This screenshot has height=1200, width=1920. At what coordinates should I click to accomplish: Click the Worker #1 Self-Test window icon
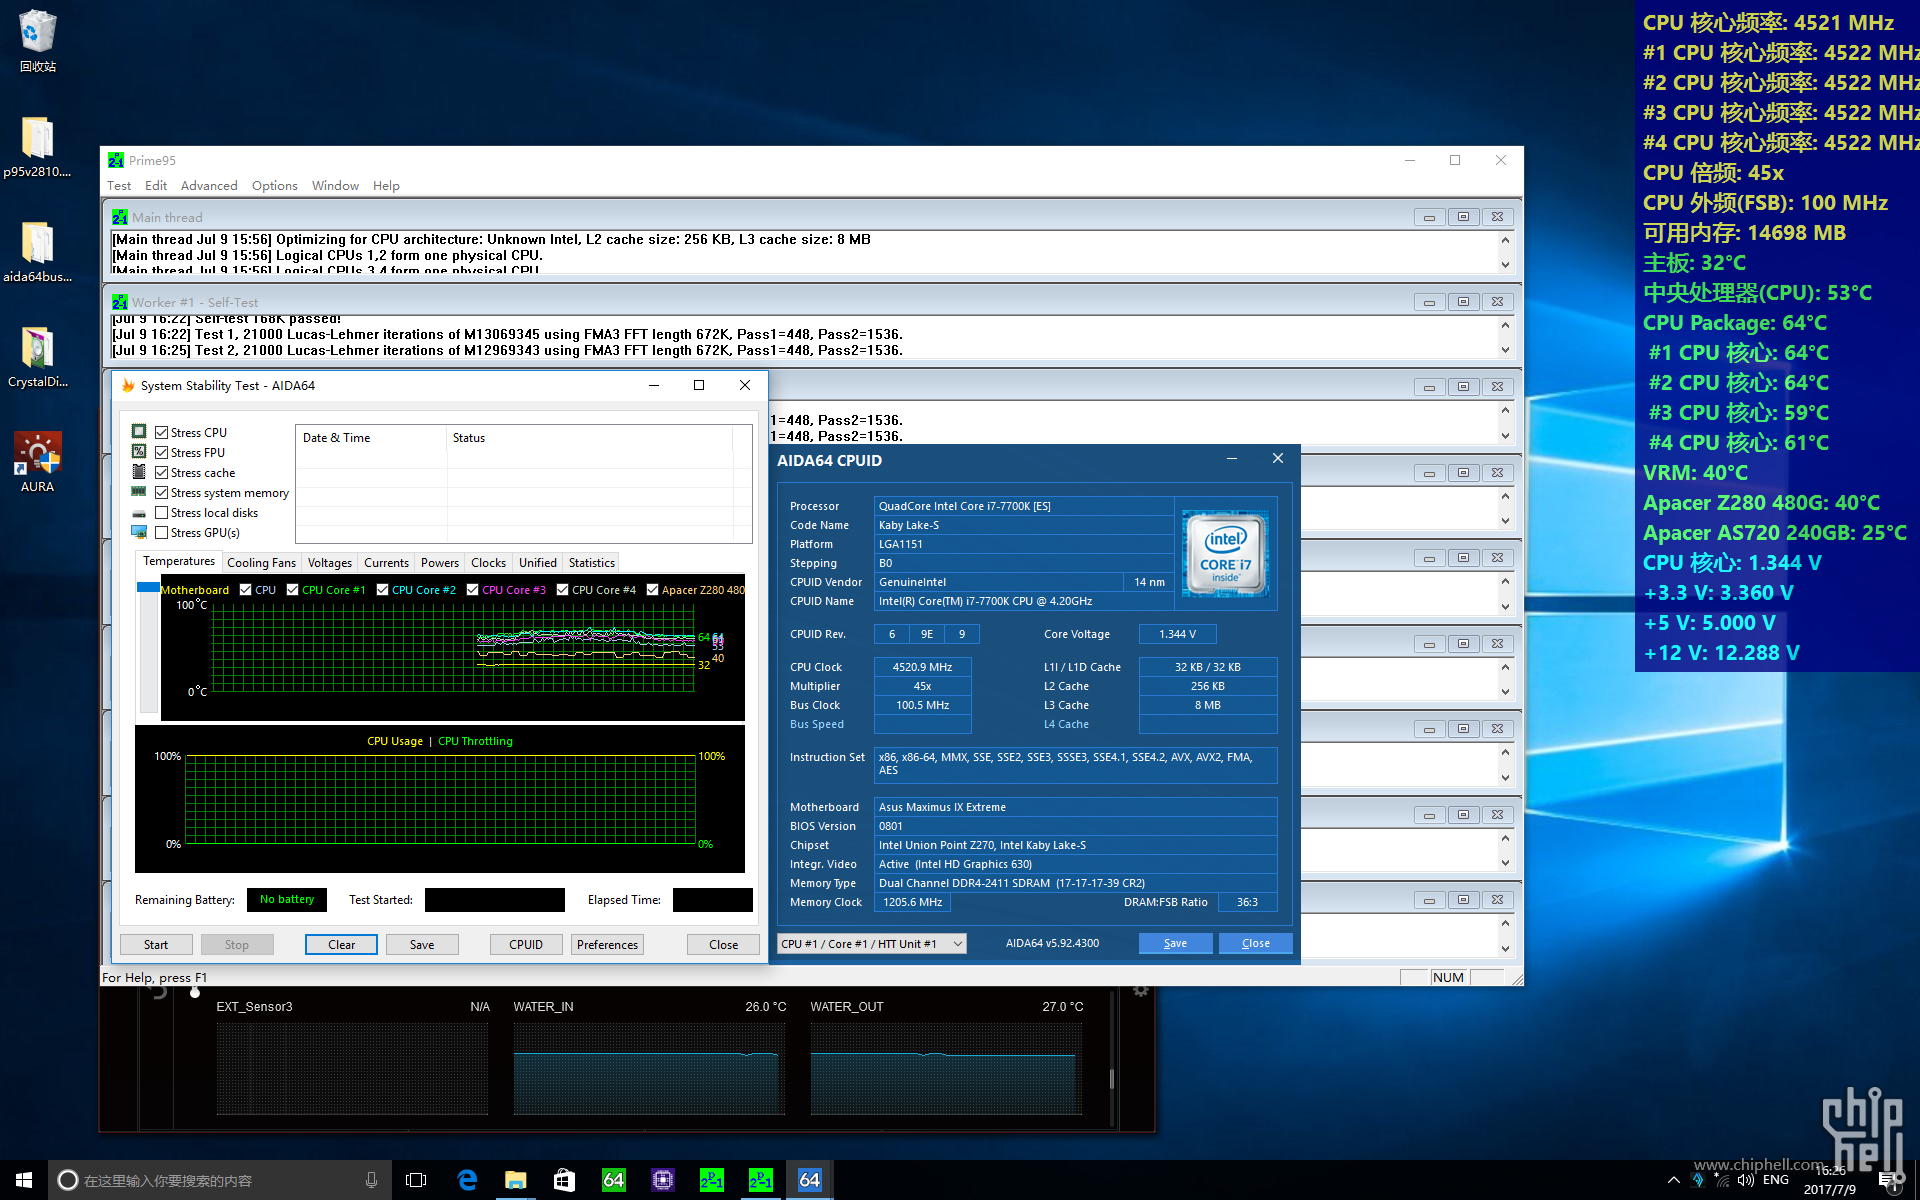pyautogui.click(x=120, y=302)
